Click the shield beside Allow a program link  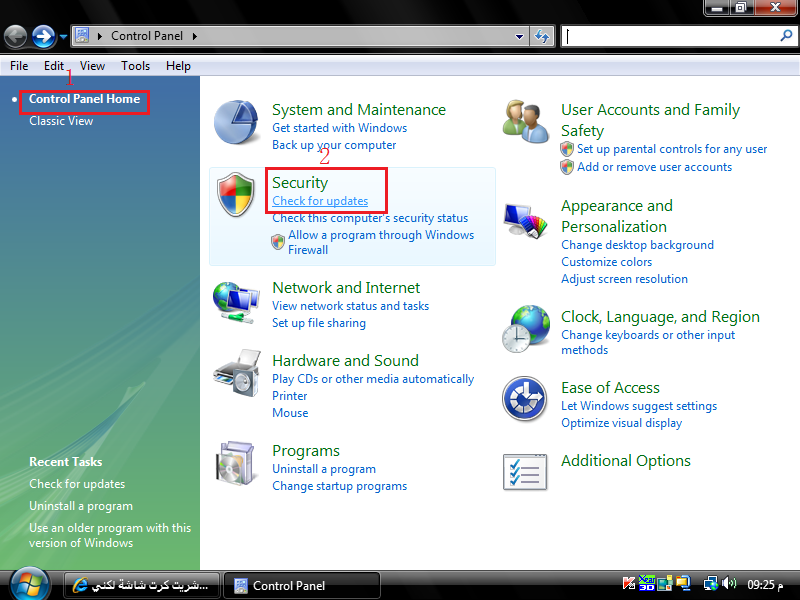click(x=278, y=242)
